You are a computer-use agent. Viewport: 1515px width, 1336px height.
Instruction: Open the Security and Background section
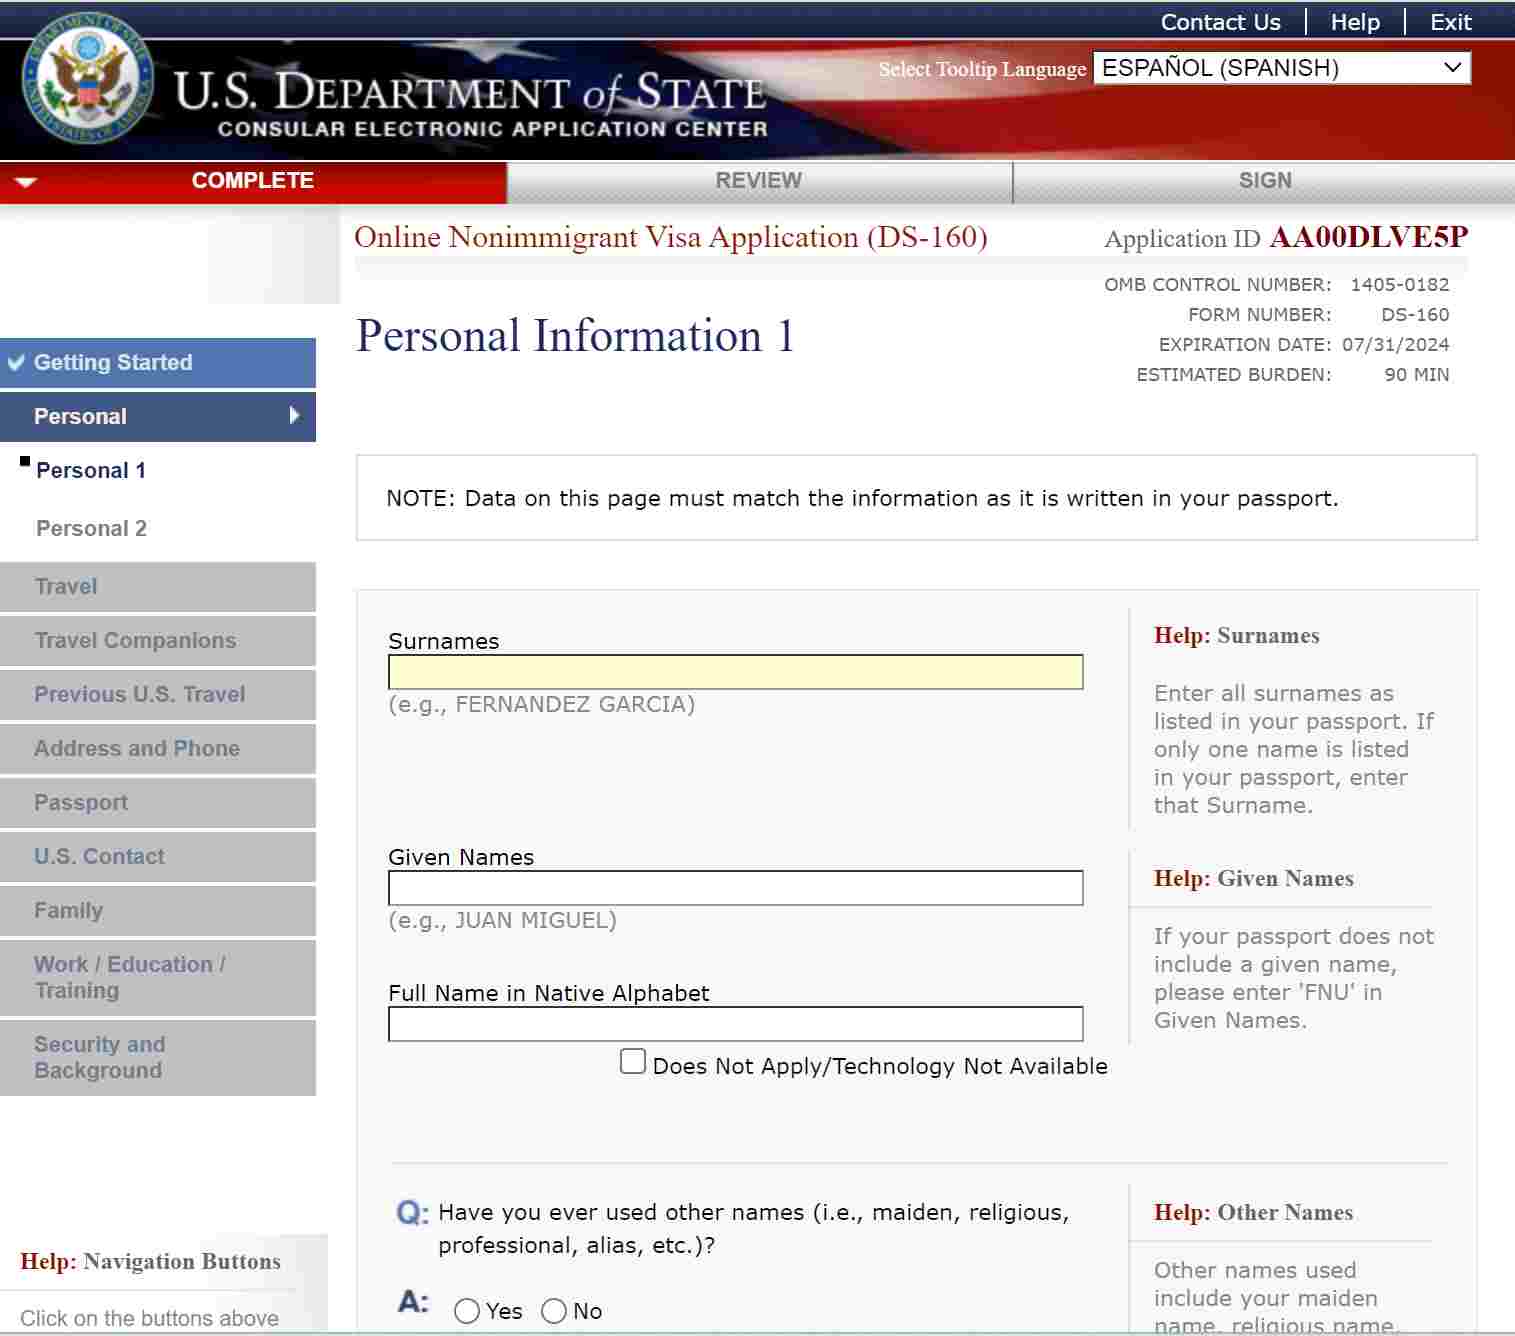(98, 1057)
